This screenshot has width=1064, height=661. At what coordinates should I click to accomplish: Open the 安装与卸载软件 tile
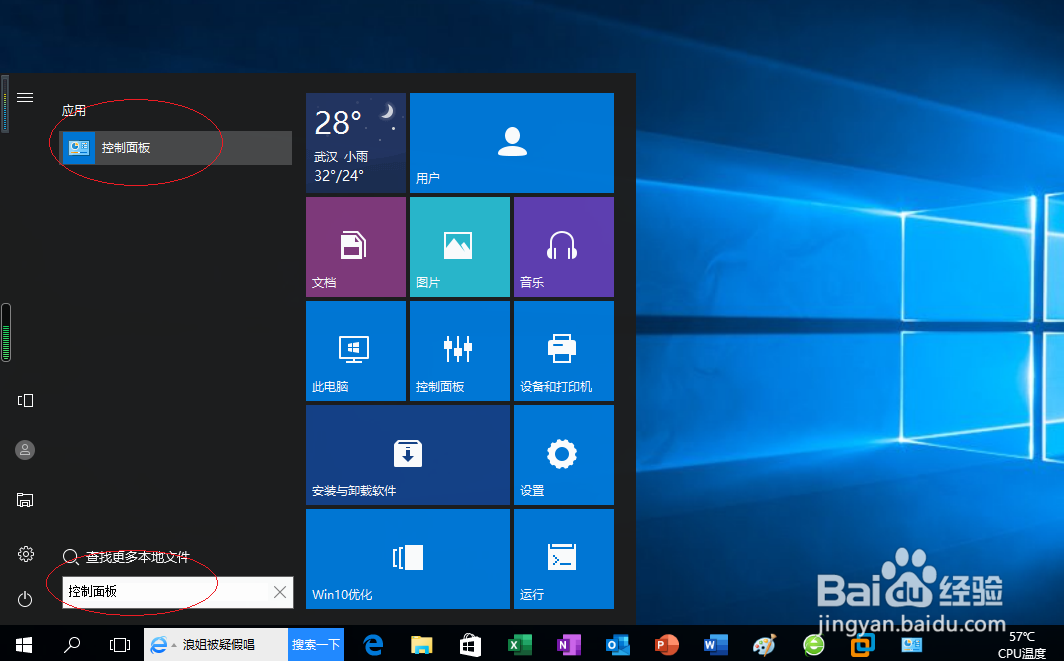tap(407, 454)
